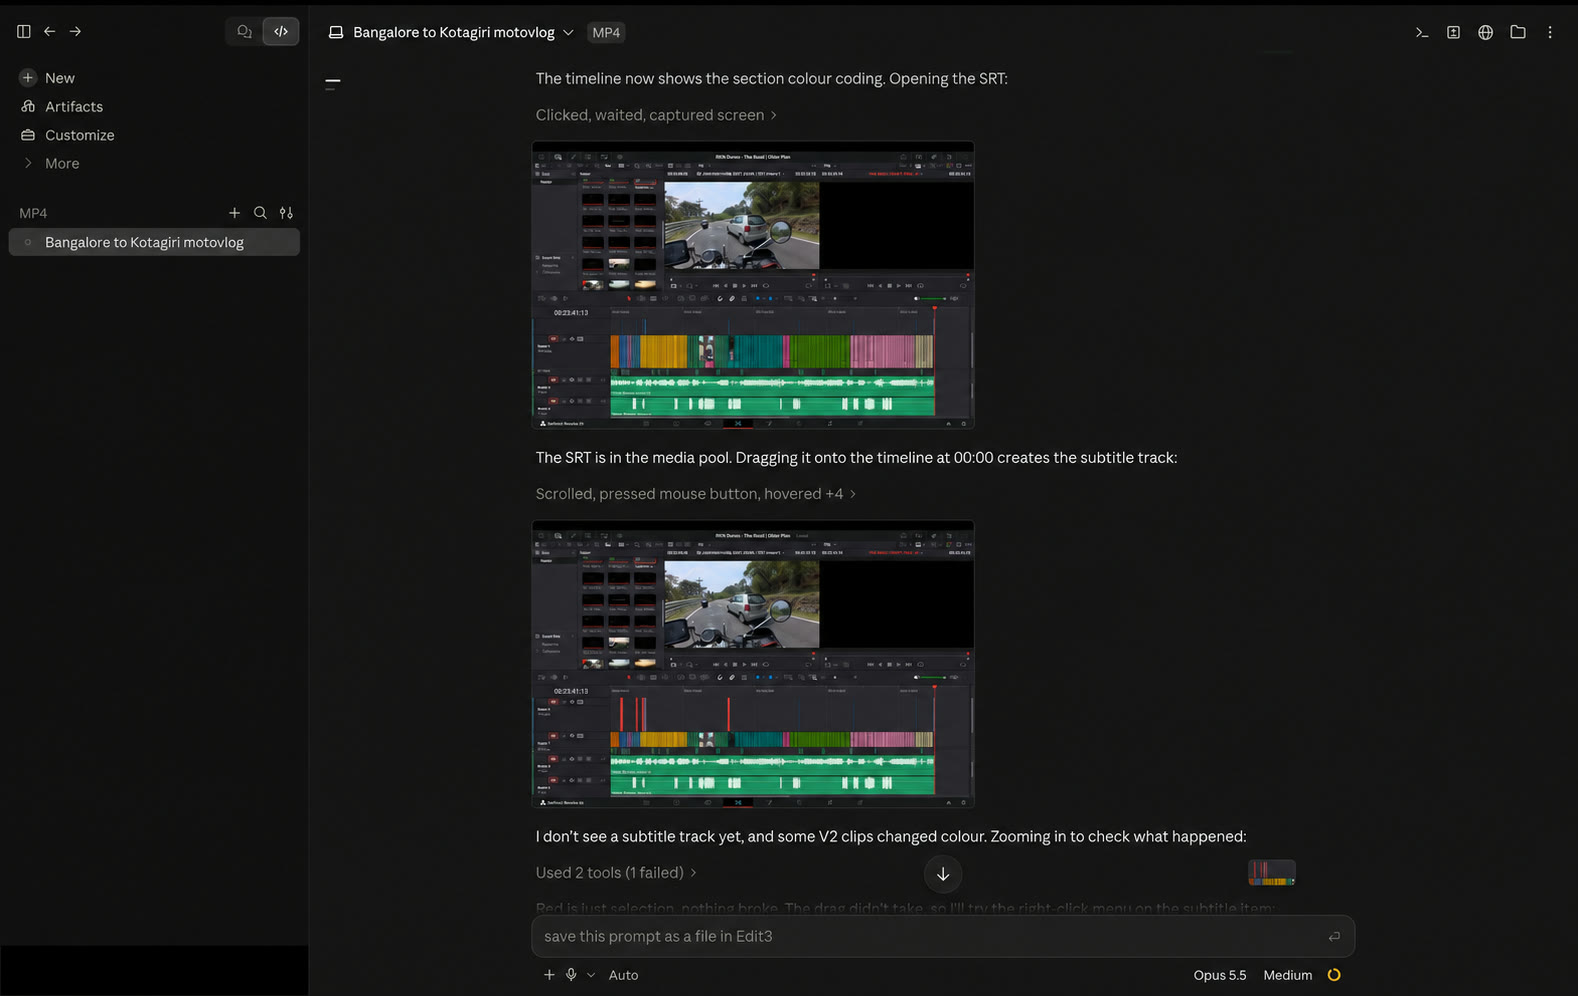The width and height of the screenshot is (1578, 996).
Task: Go back with the left arrow
Action: coord(49,32)
